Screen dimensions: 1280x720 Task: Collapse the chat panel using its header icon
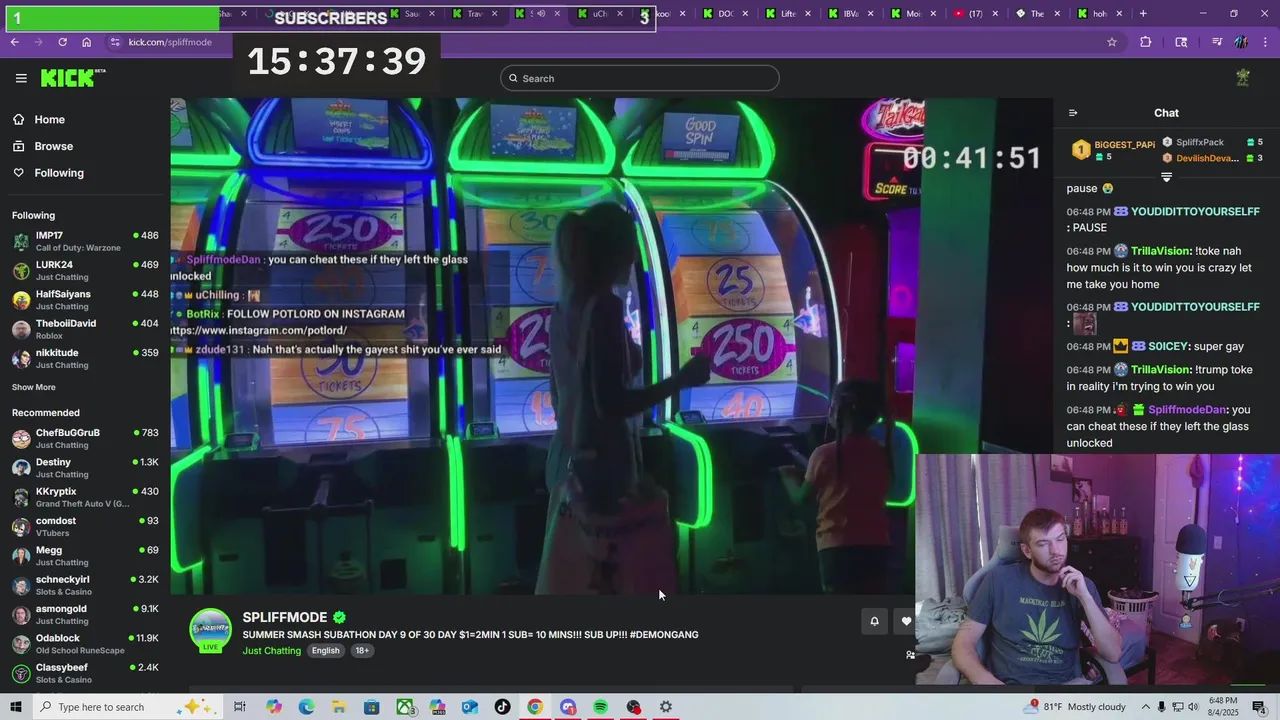click(1073, 113)
